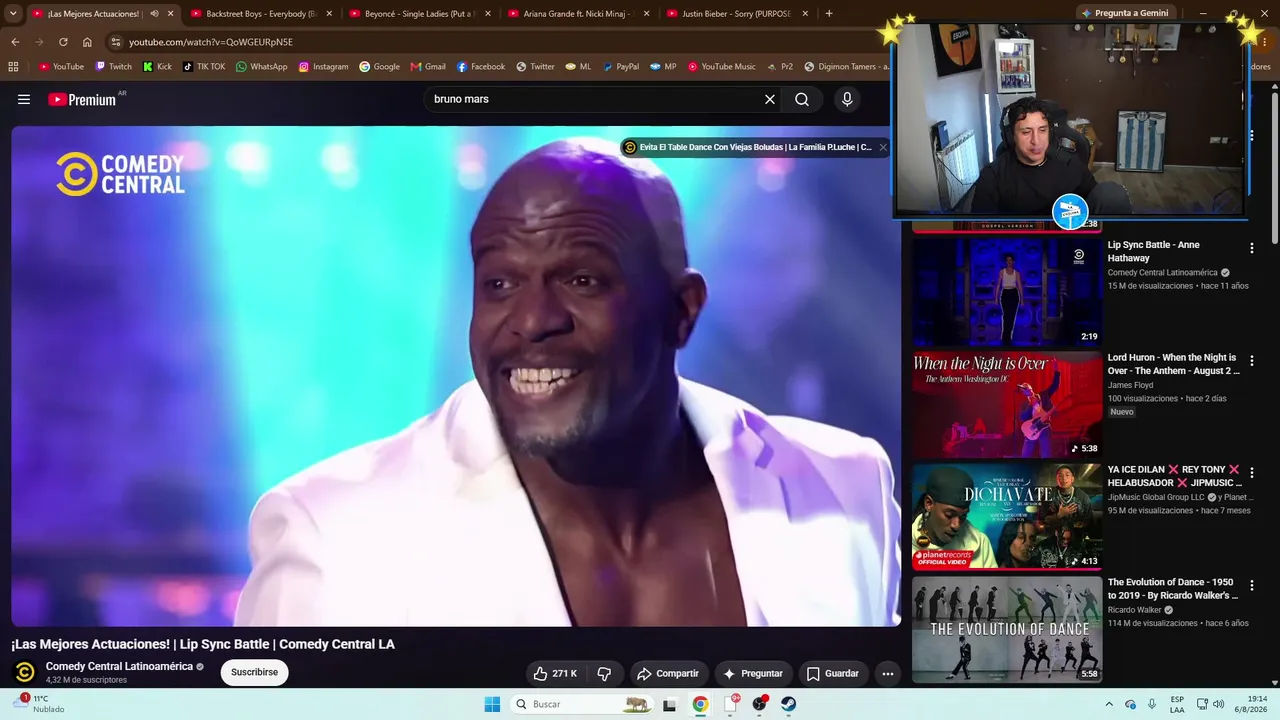Click 'Pregunta a Gemini' button
This screenshot has height=720, width=1280.
coord(1125,13)
